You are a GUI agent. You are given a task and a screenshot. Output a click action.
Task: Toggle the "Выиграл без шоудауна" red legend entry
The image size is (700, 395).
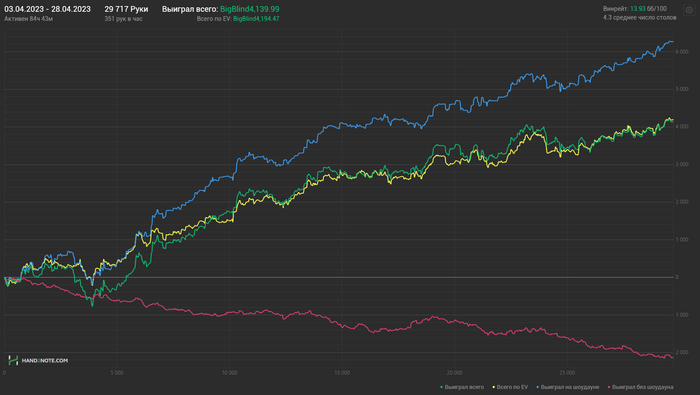tap(640, 387)
